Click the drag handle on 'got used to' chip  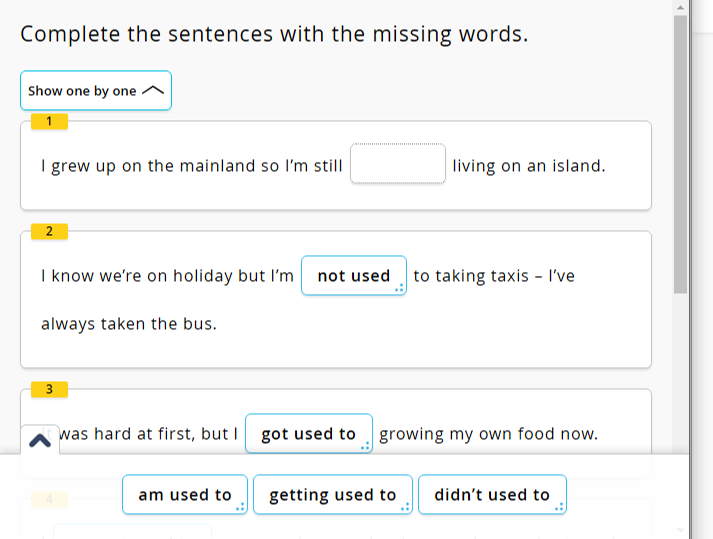[366, 446]
